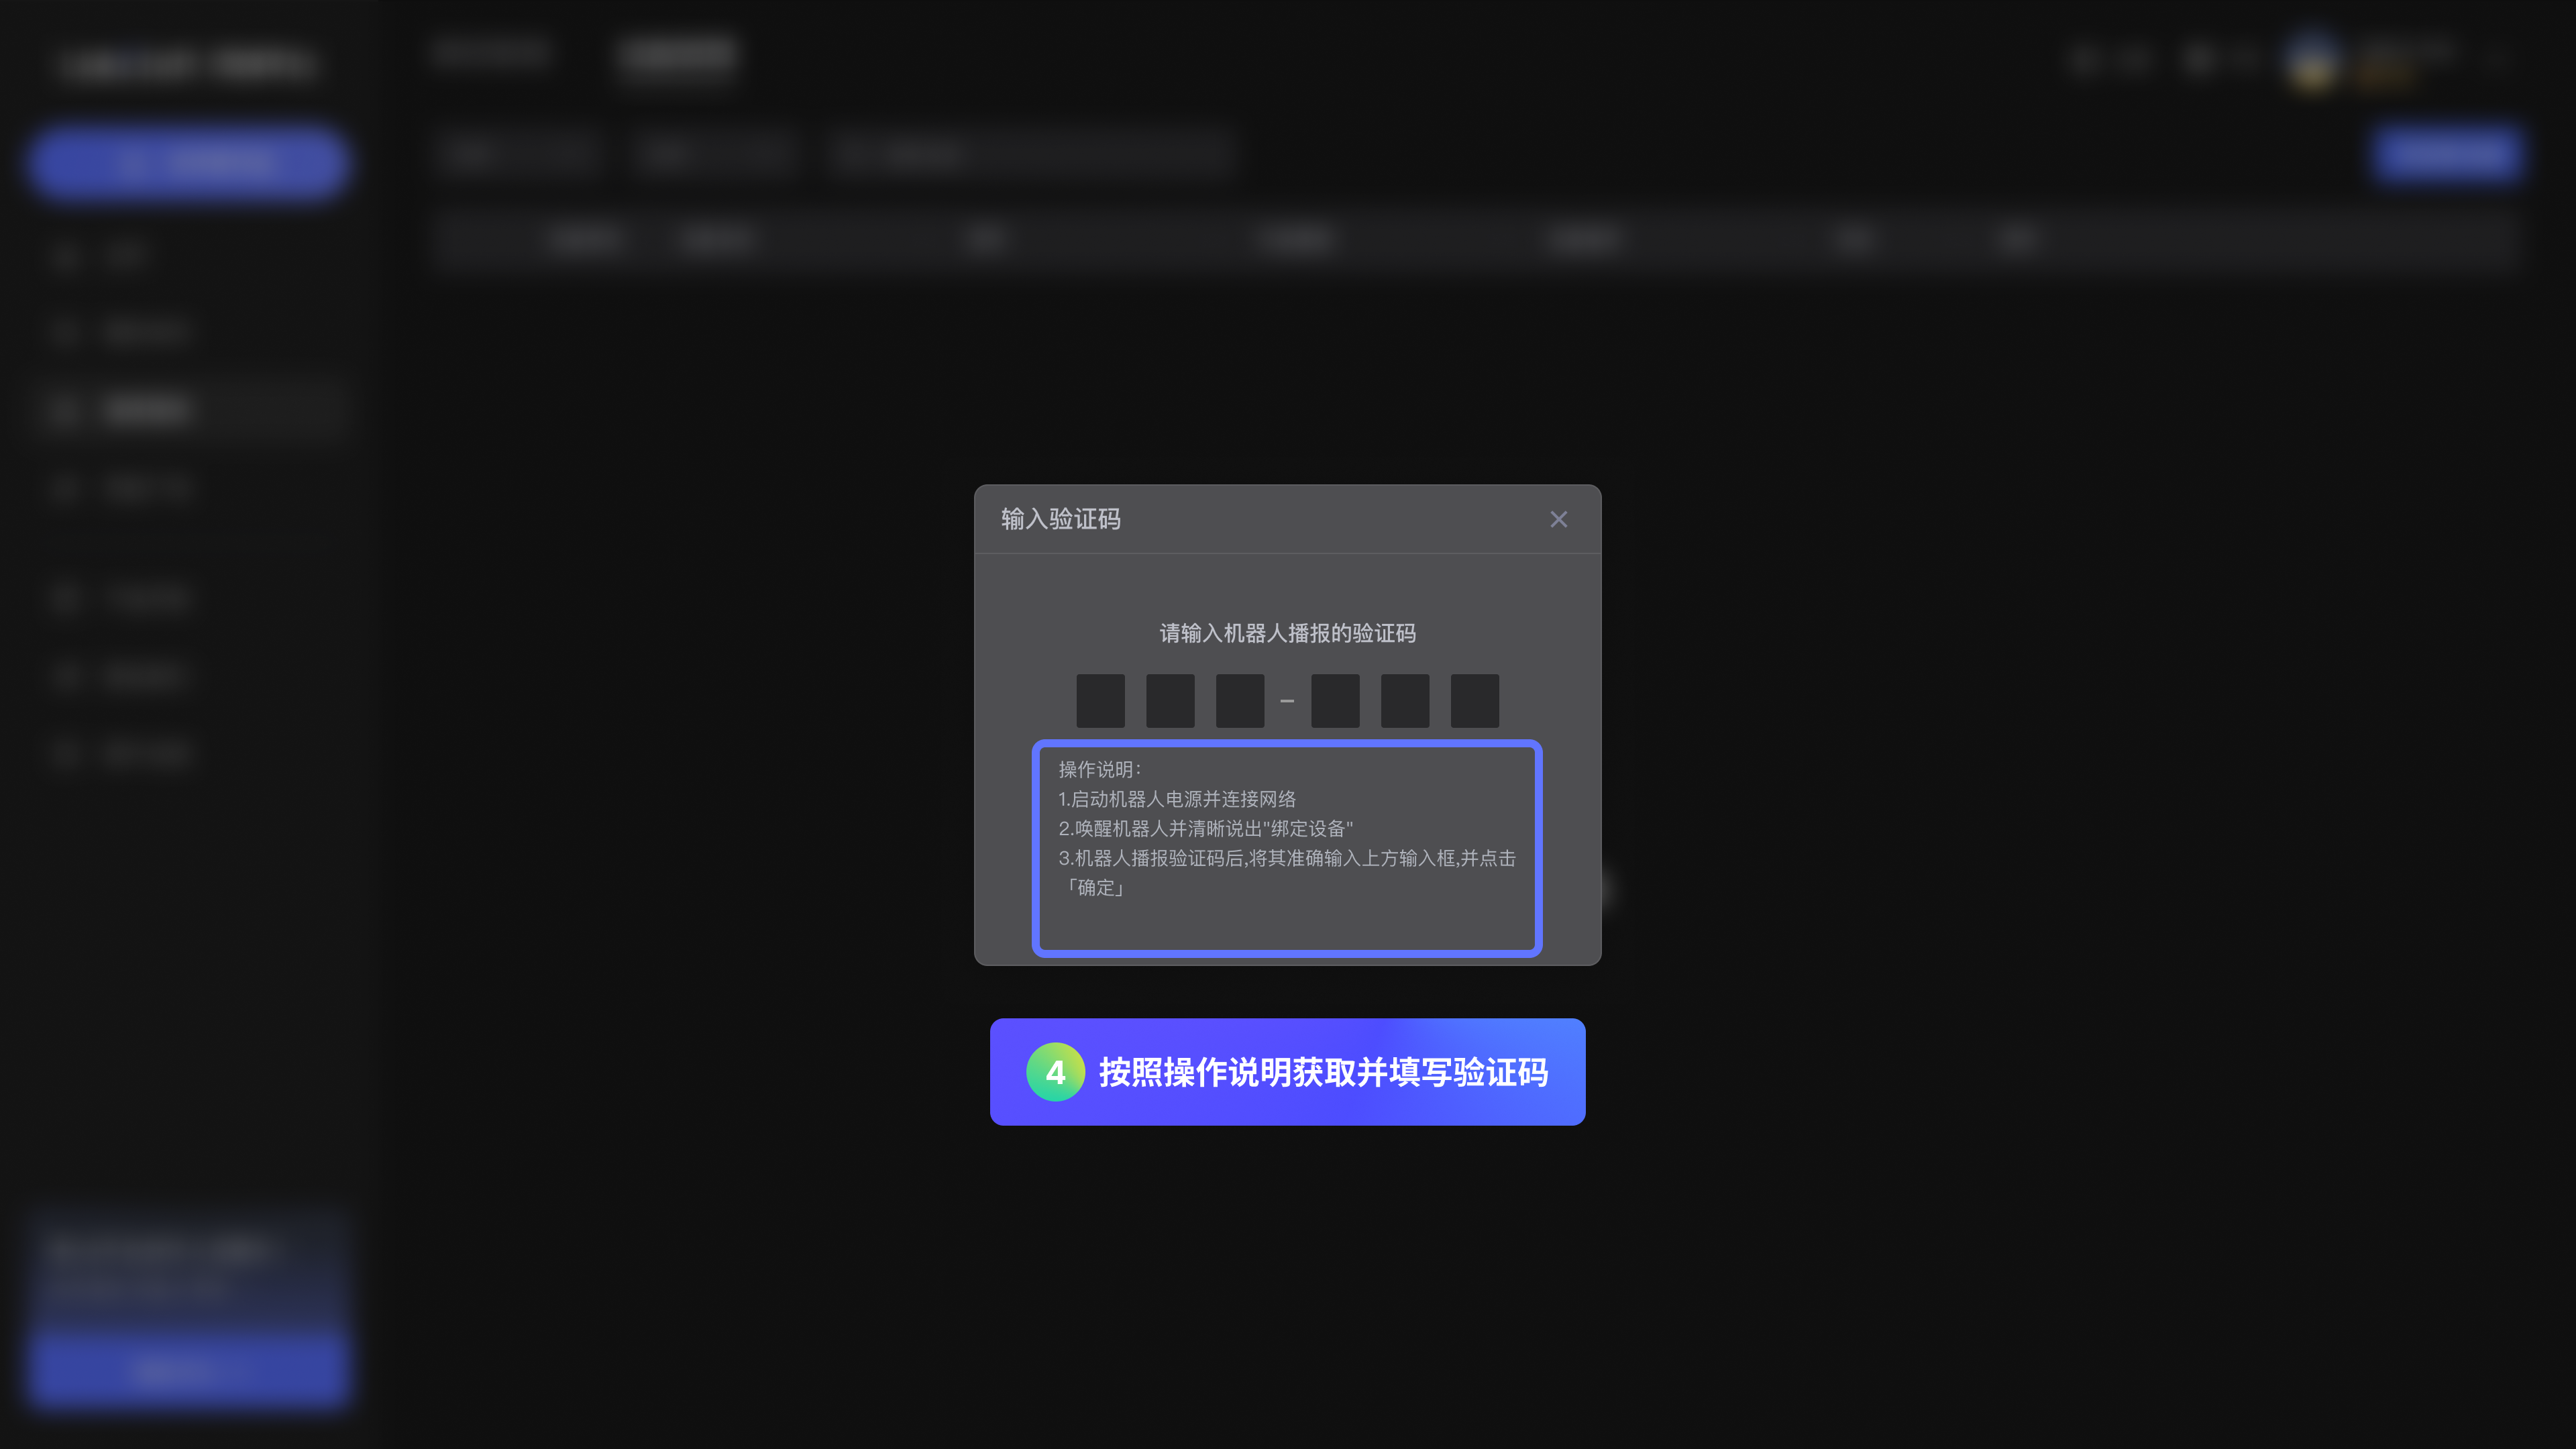This screenshot has height=1449, width=2576.
Task: Click the fourth sidebar section icon
Action: pos(66,488)
